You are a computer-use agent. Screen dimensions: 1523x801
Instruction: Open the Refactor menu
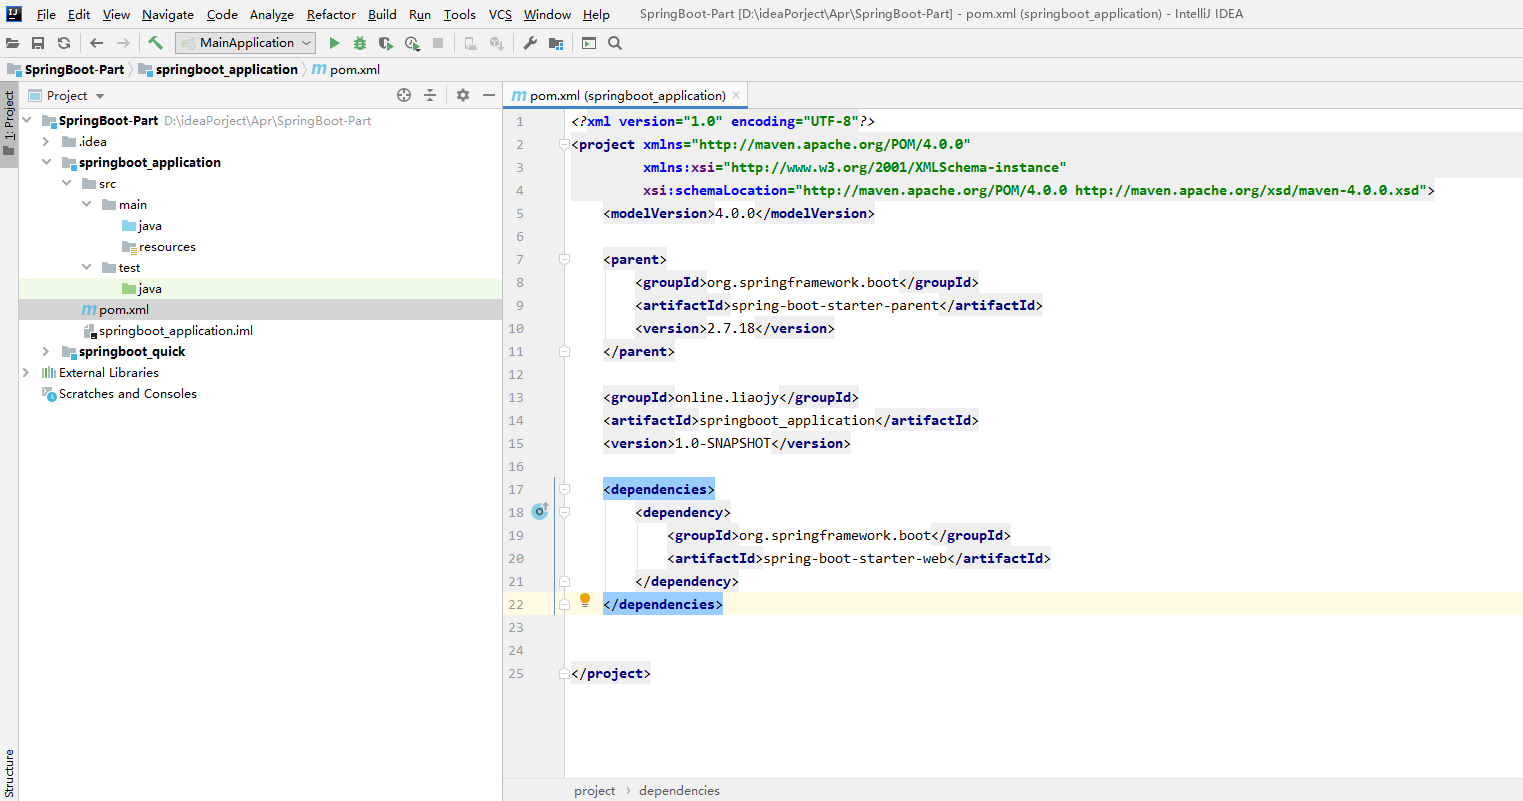point(331,14)
